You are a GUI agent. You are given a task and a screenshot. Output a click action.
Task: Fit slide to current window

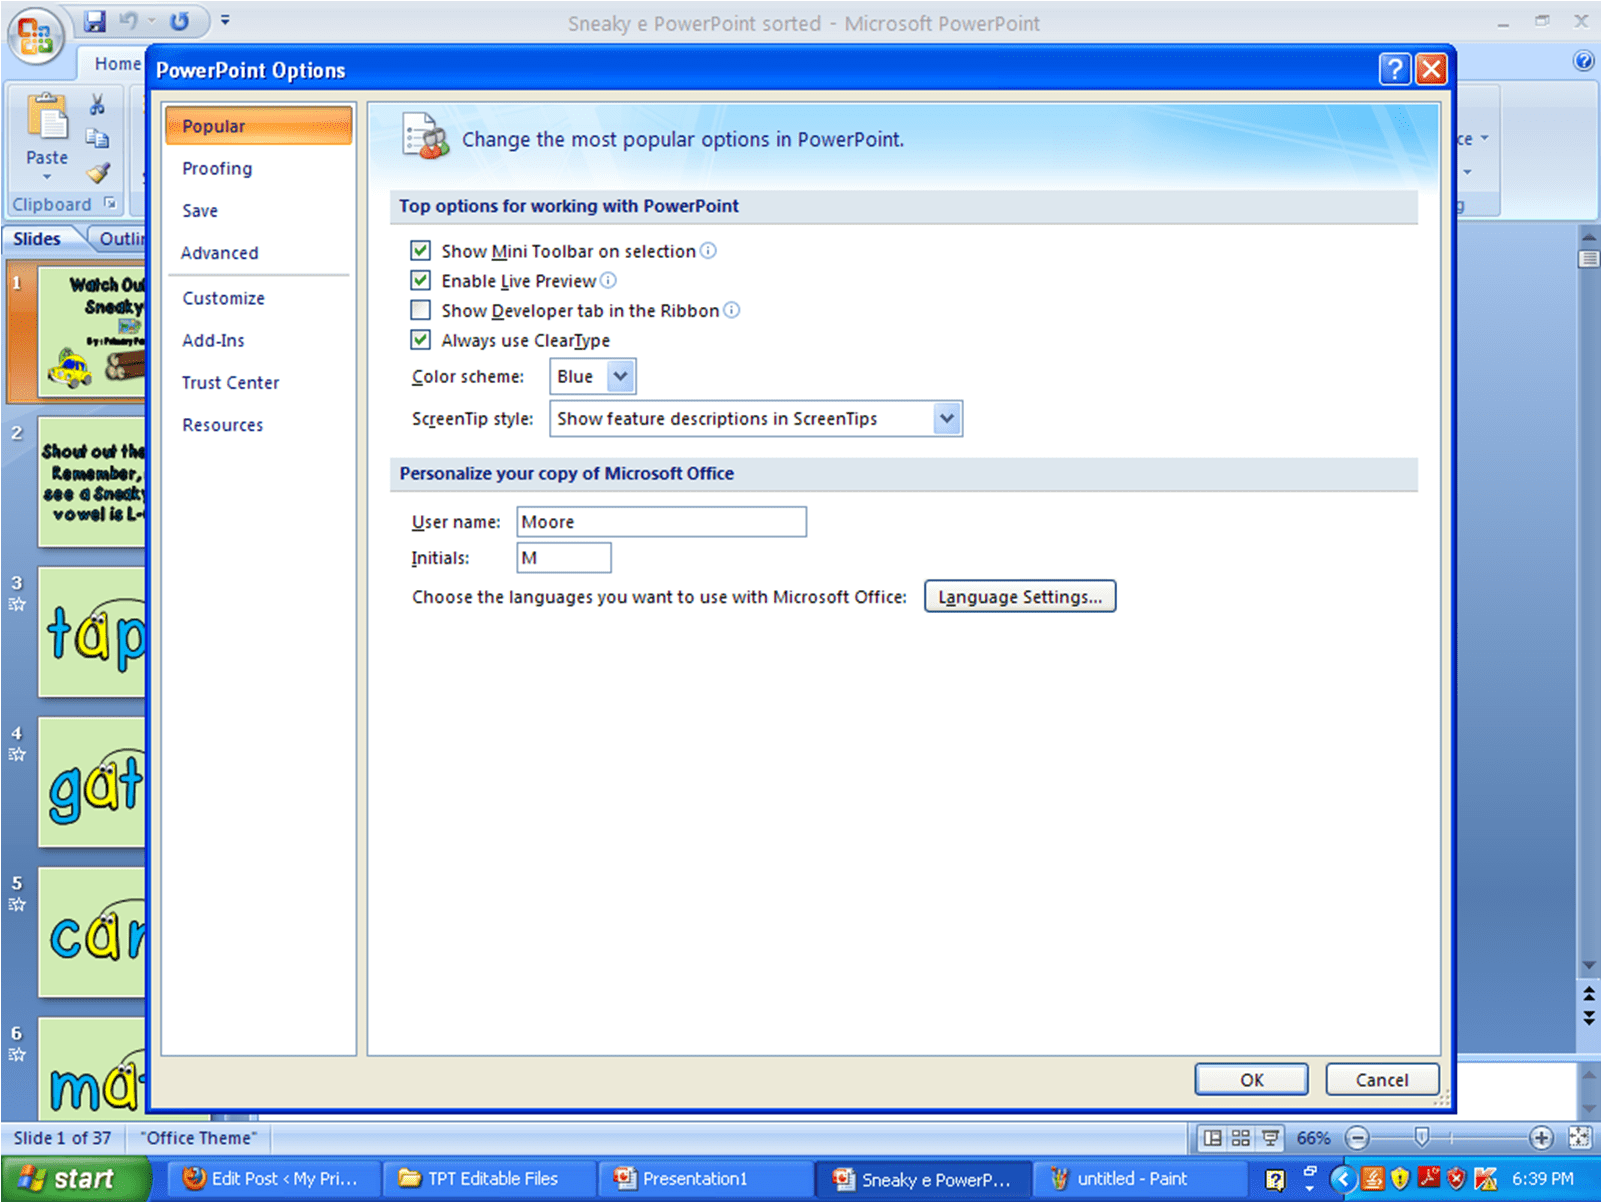point(1580,1138)
